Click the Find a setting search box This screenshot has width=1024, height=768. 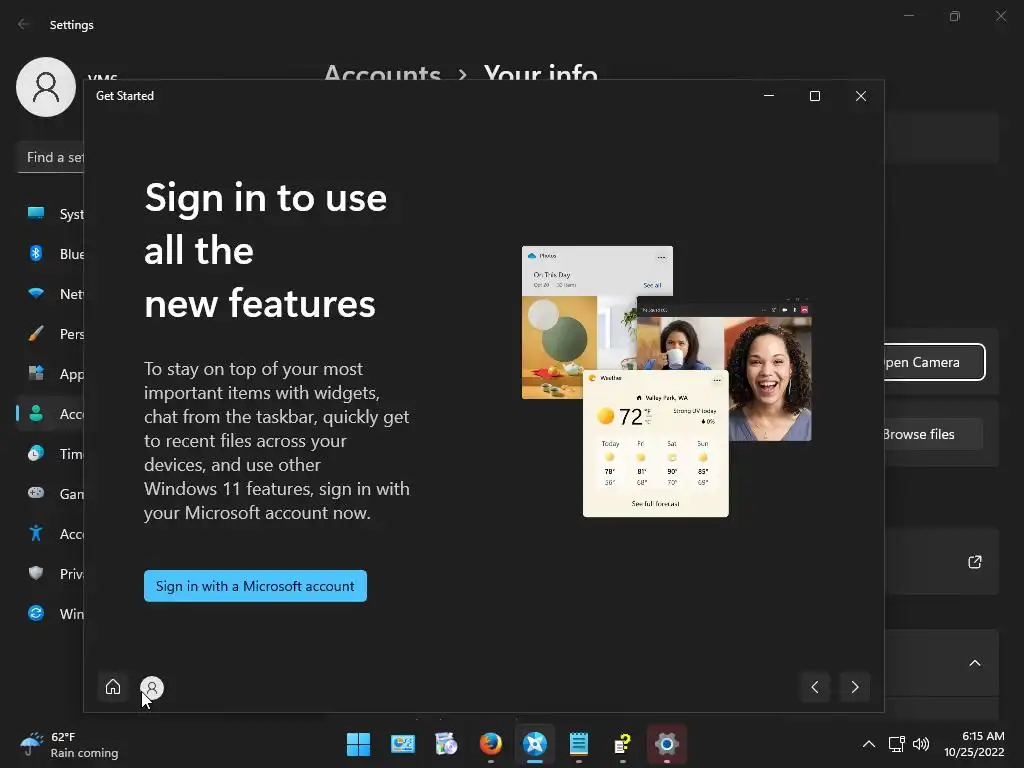point(51,157)
